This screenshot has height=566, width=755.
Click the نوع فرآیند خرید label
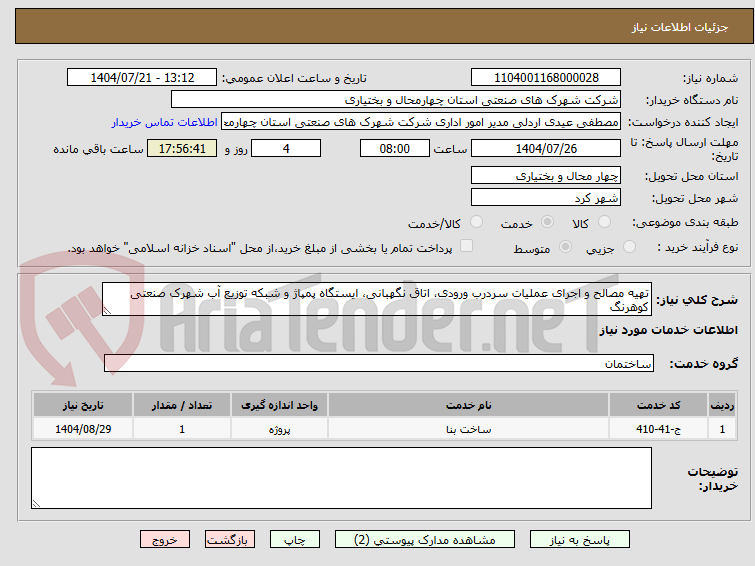point(698,247)
